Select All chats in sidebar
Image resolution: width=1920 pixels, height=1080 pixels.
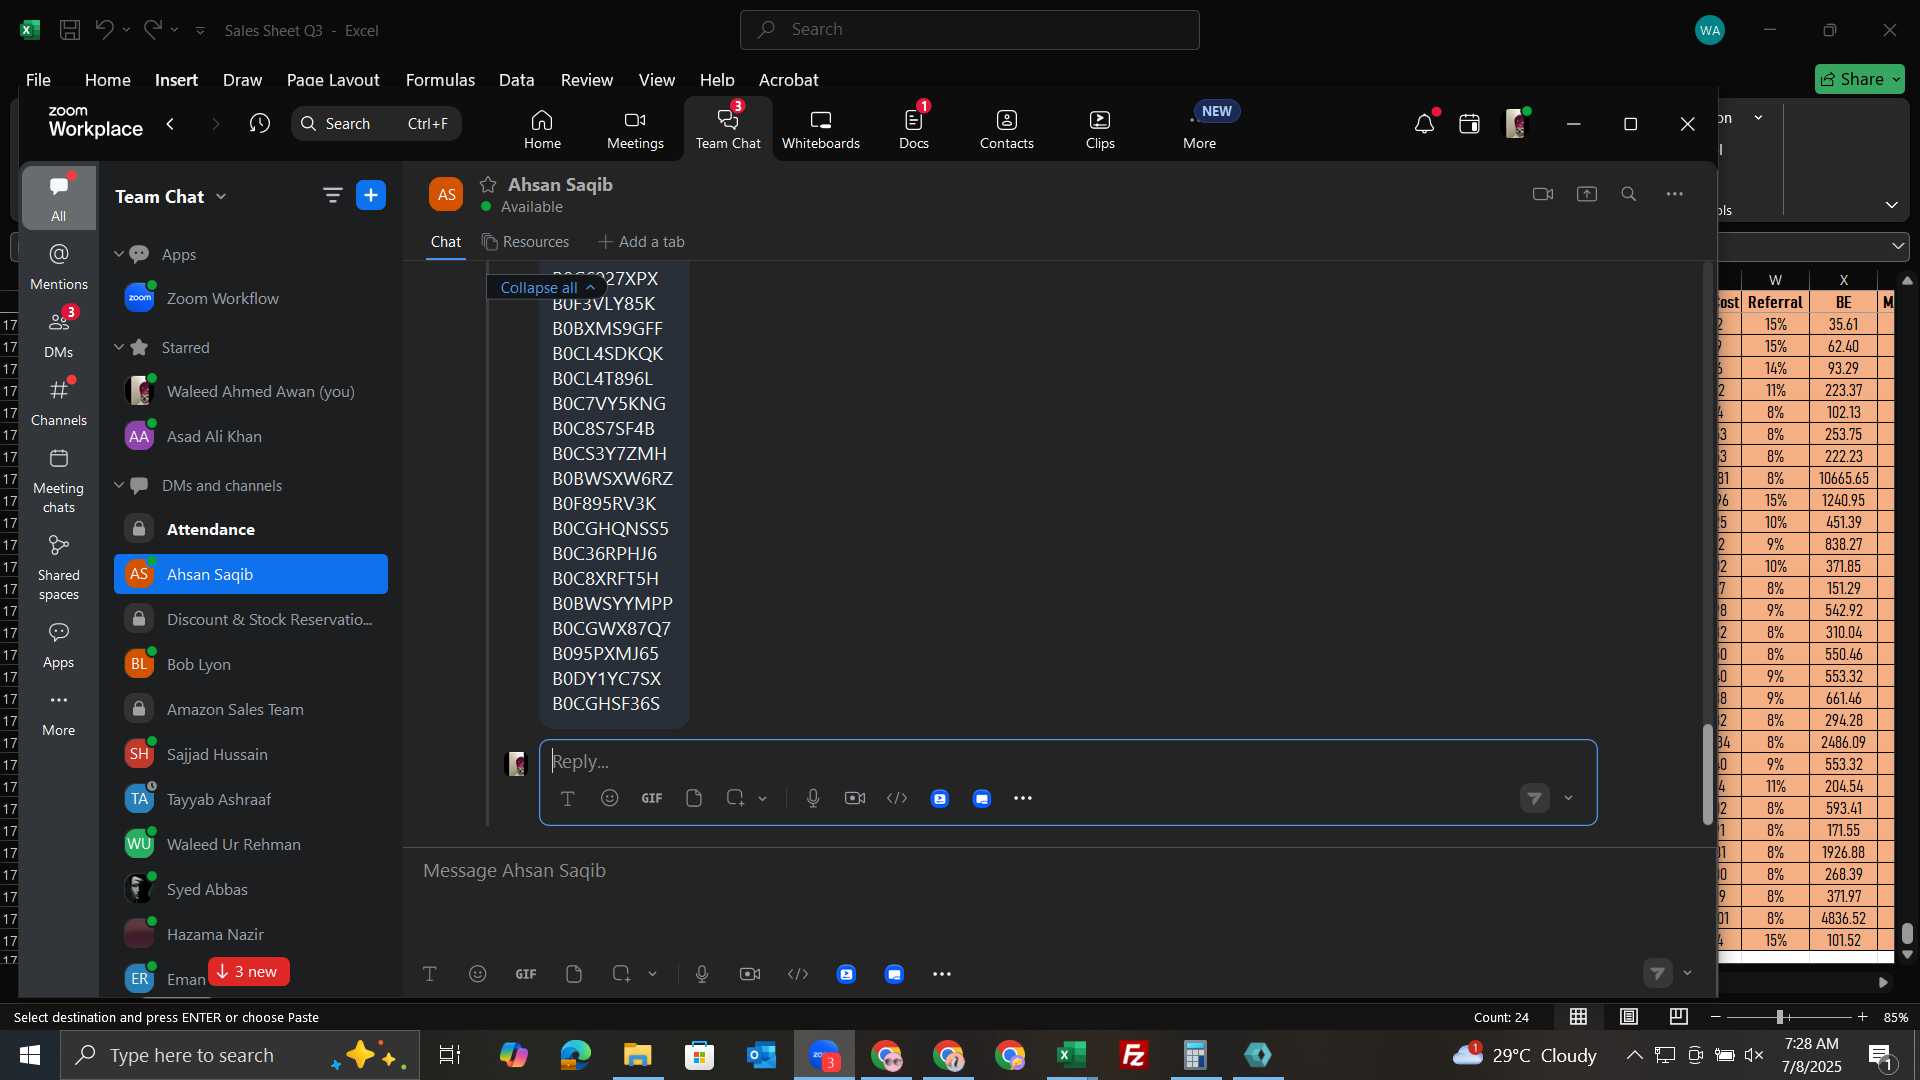coord(59,198)
